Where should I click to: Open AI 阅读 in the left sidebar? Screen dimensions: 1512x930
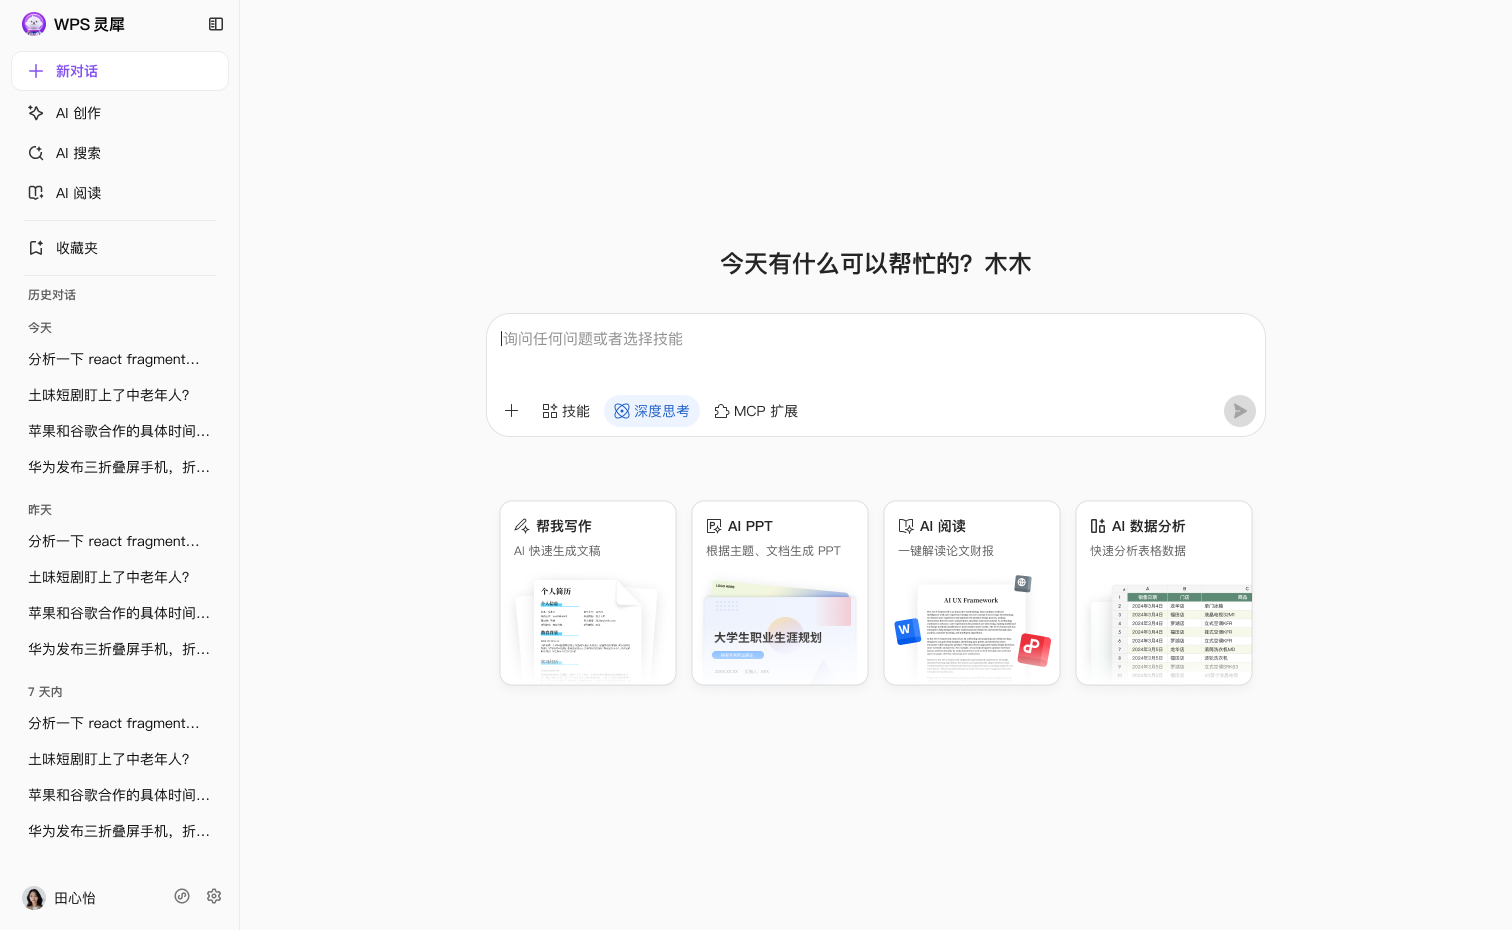point(78,193)
